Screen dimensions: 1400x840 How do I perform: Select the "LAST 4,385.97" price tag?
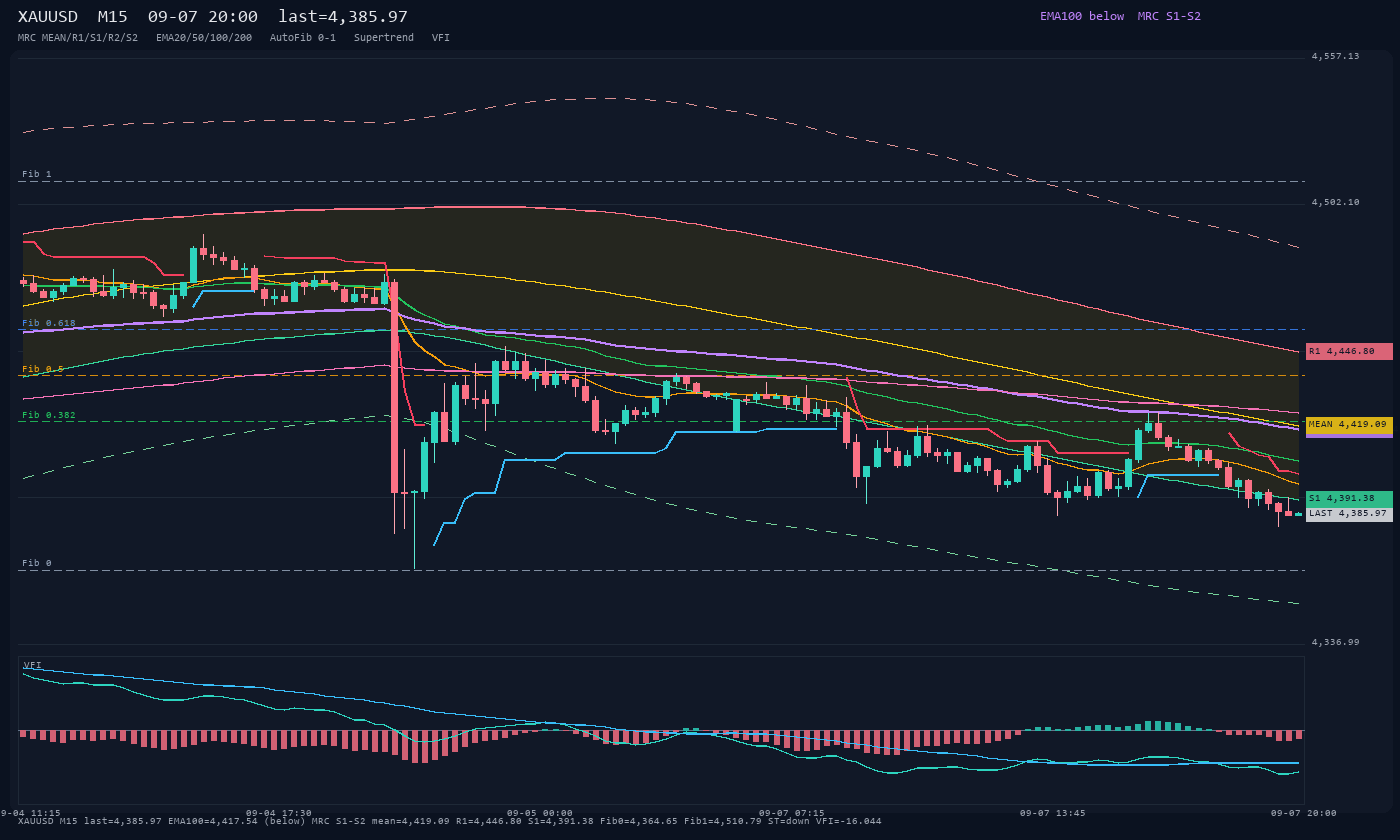click(1349, 513)
